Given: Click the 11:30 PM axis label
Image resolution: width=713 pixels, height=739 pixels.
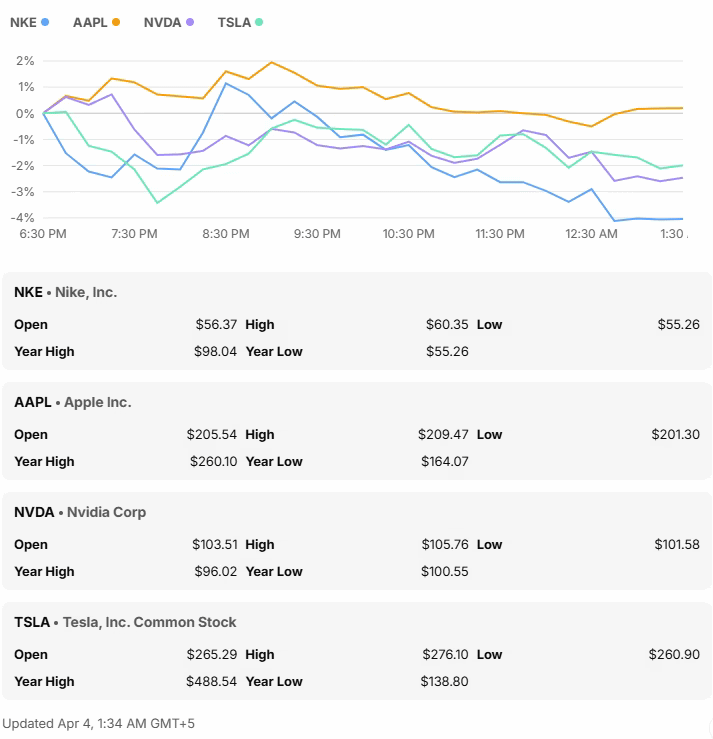Looking at the screenshot, I should click(500, 234).
